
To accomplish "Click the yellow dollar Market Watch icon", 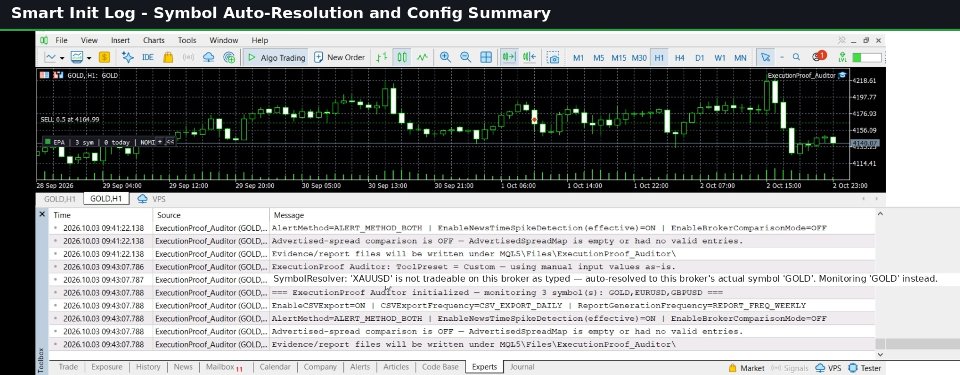I will point(104,57).
